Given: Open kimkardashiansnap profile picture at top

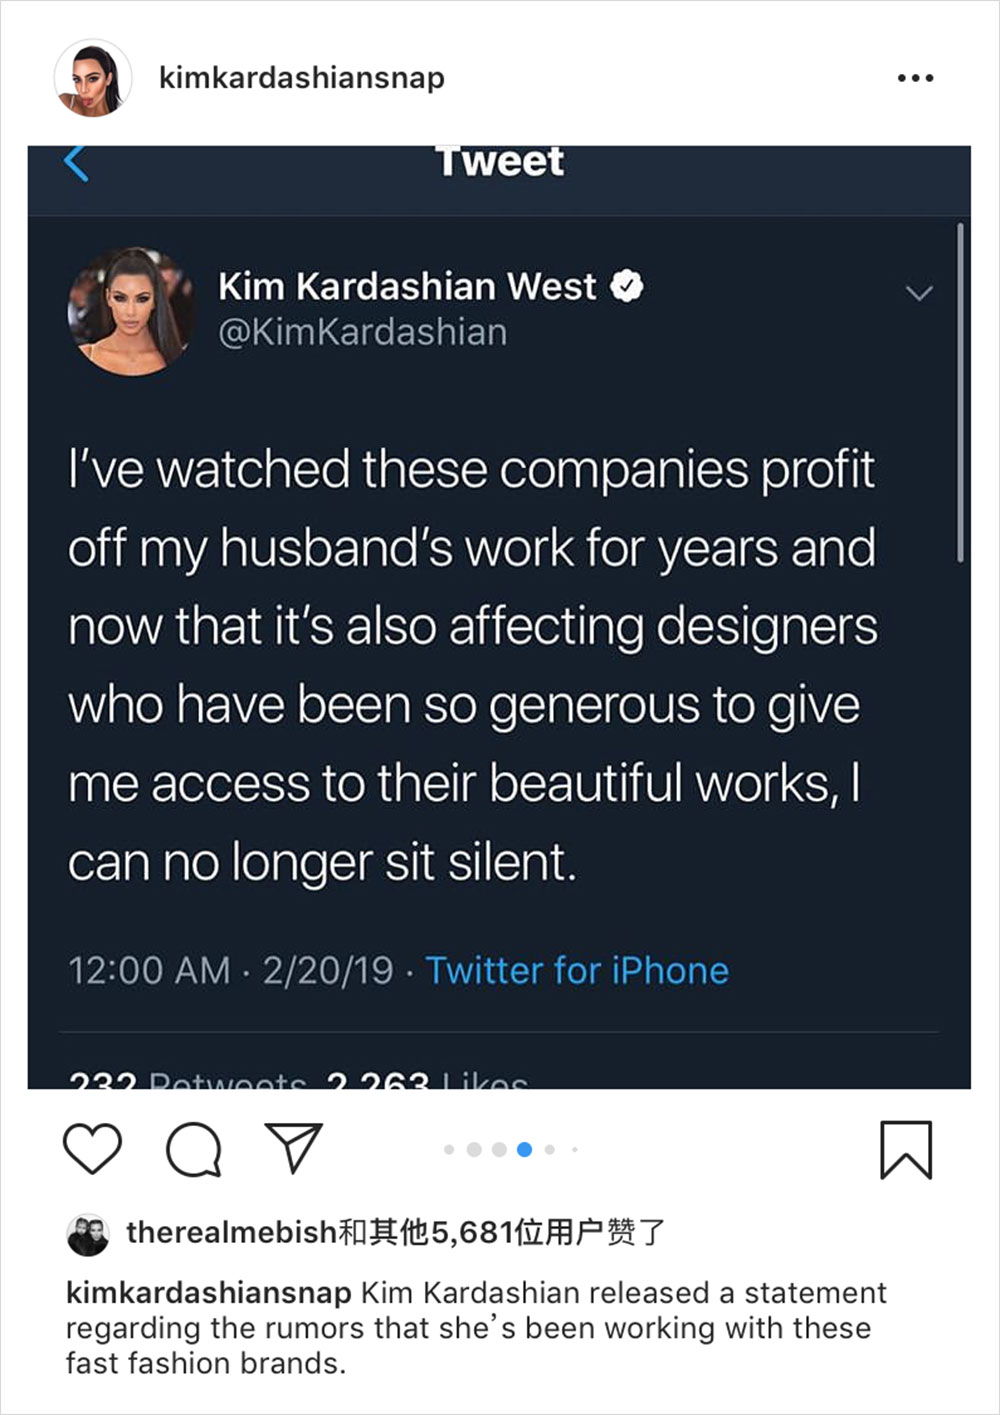Looking at the screenshot, I should tap(92, 78).
